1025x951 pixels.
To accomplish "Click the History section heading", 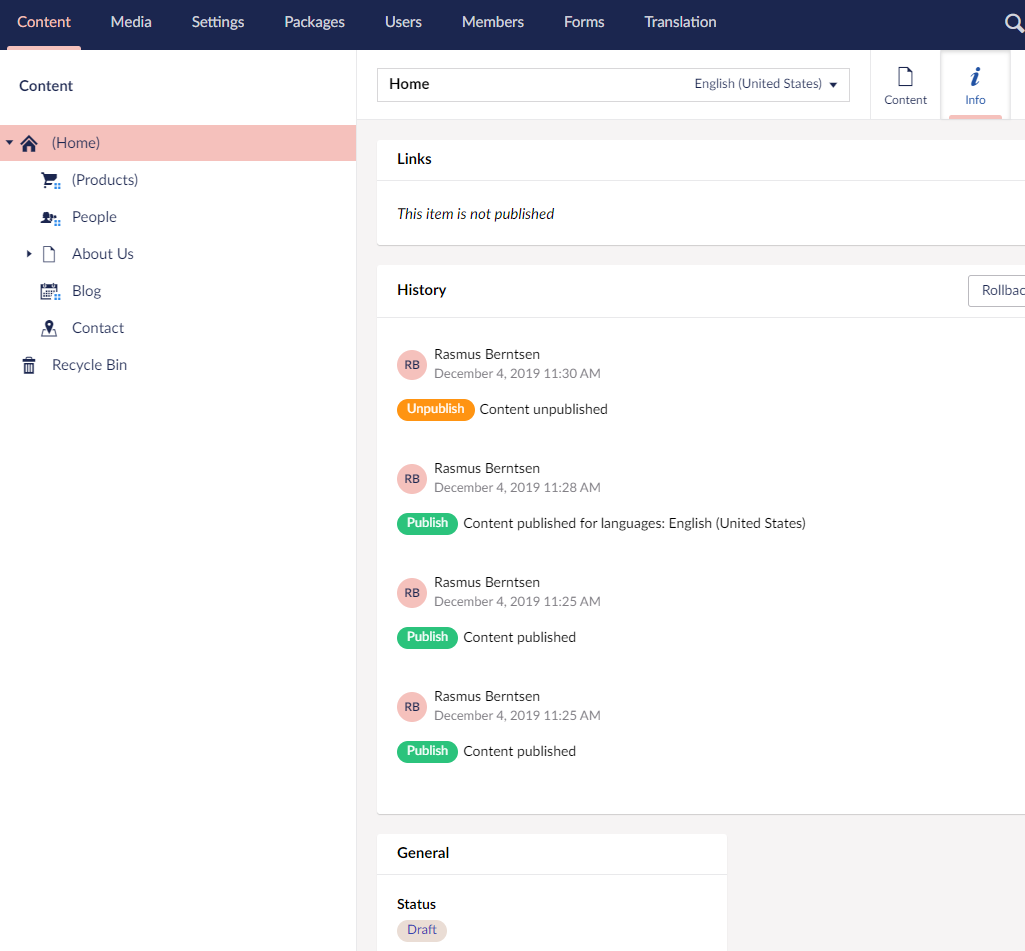I will [x=422, y=290].
